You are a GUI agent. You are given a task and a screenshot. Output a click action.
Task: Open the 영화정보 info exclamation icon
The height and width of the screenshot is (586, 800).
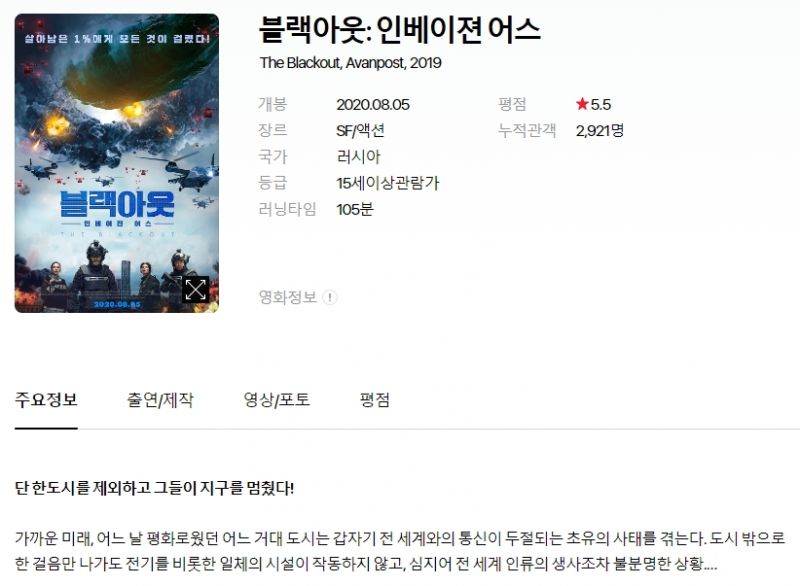[330, 297]
